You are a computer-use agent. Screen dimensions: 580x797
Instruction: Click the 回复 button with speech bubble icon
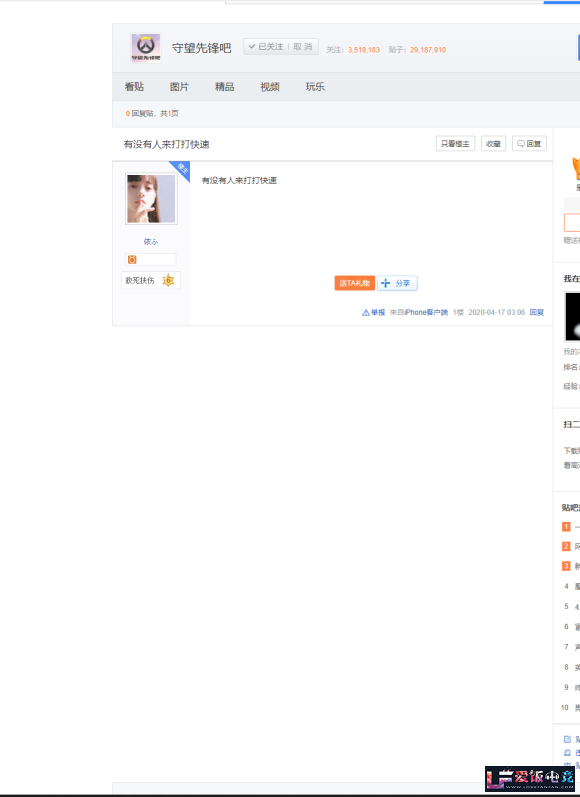tap(529, 144)
